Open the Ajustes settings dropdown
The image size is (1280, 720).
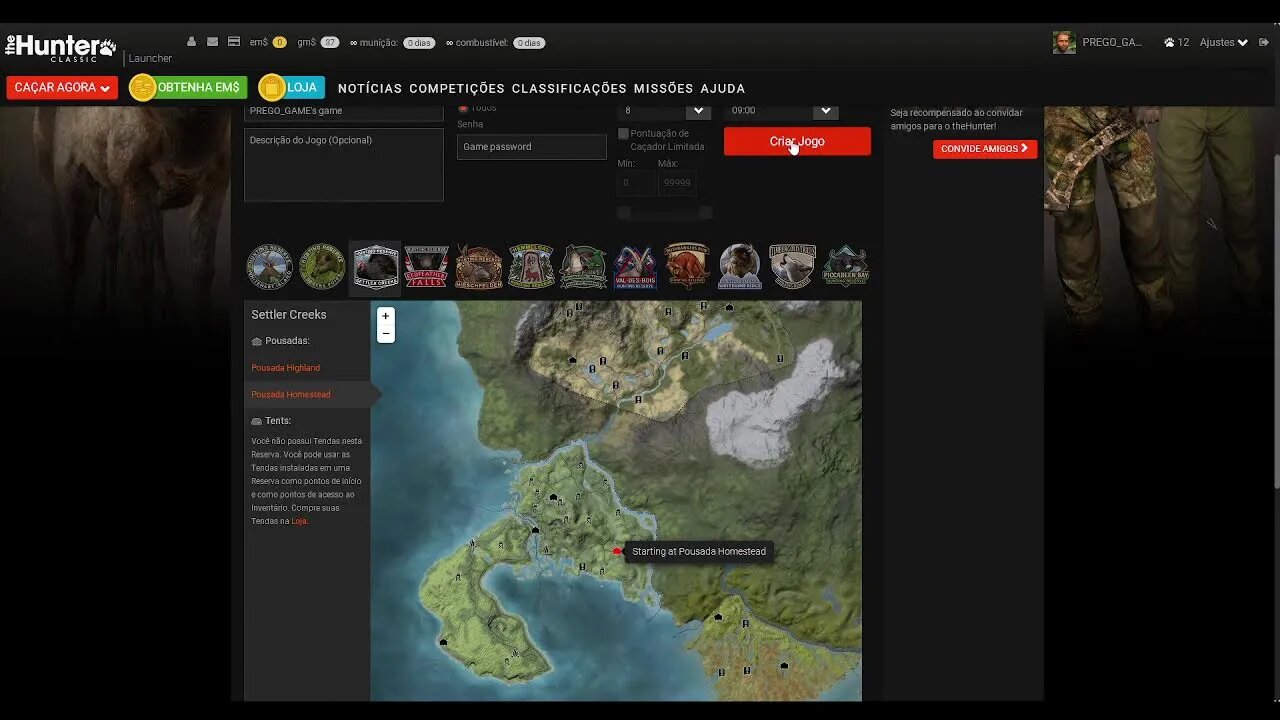click(1224, 43)
